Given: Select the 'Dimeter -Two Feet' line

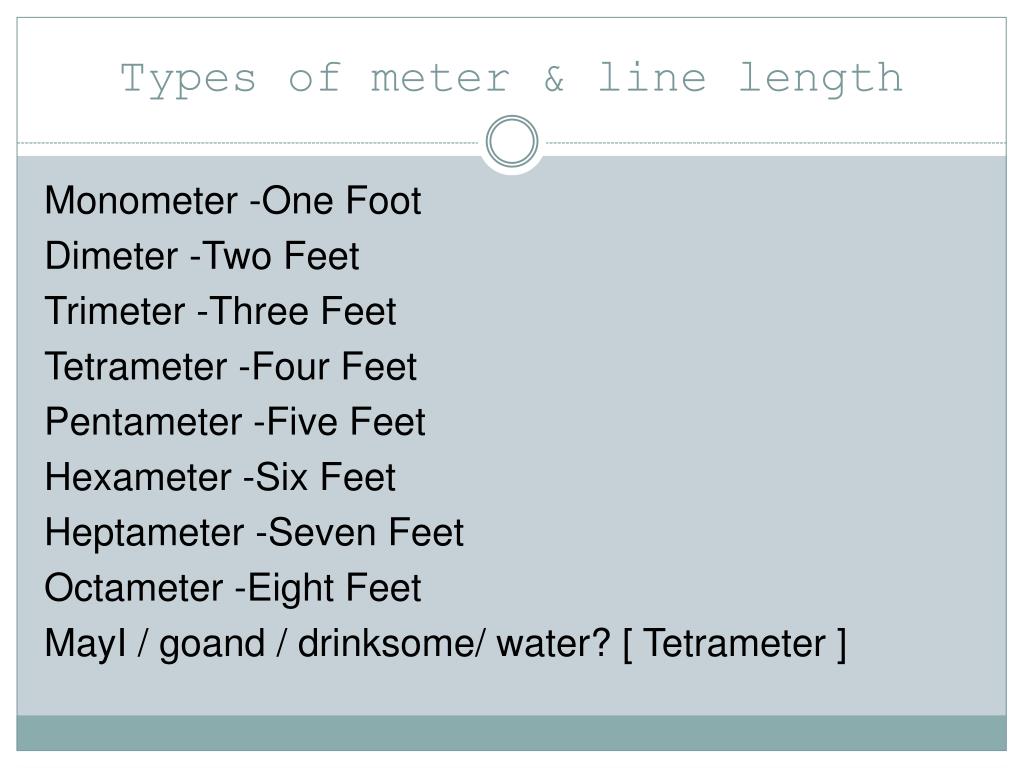Looking at the screenshot, I should (202, 256).
